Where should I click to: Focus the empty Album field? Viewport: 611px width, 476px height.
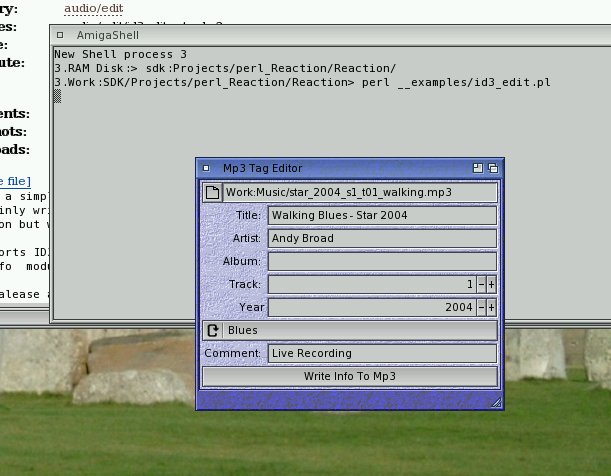coord(382,261)
